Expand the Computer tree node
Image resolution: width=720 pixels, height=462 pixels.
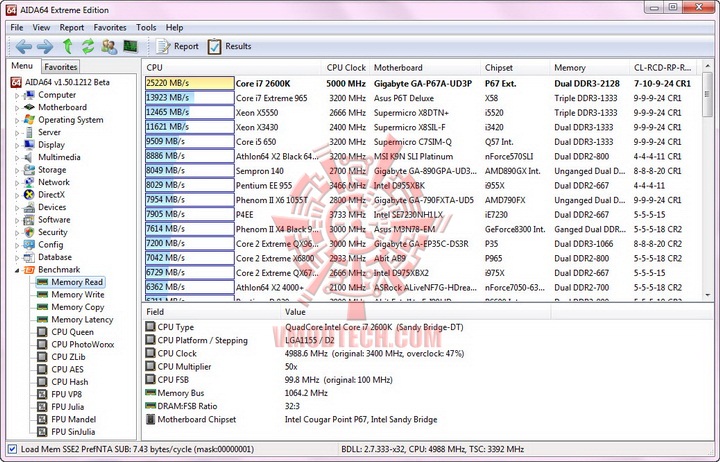coord(17,96)
